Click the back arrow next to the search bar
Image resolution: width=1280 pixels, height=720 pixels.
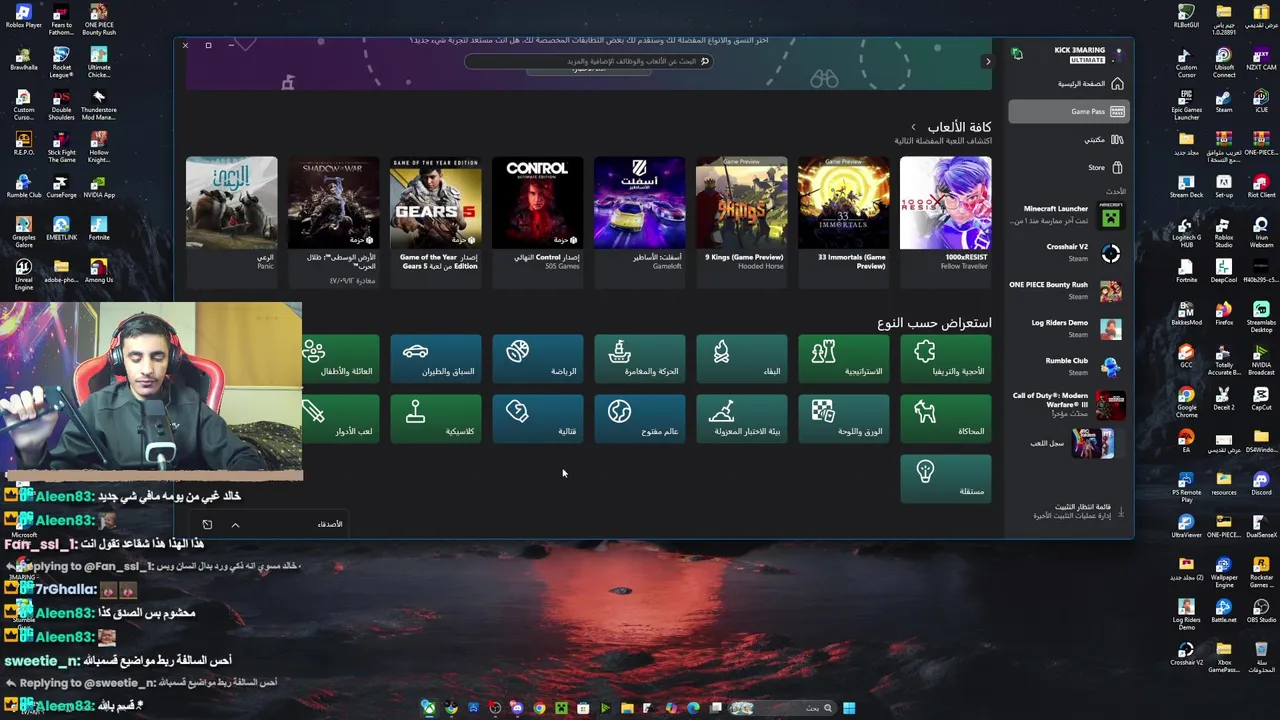(x=988, y=61)
